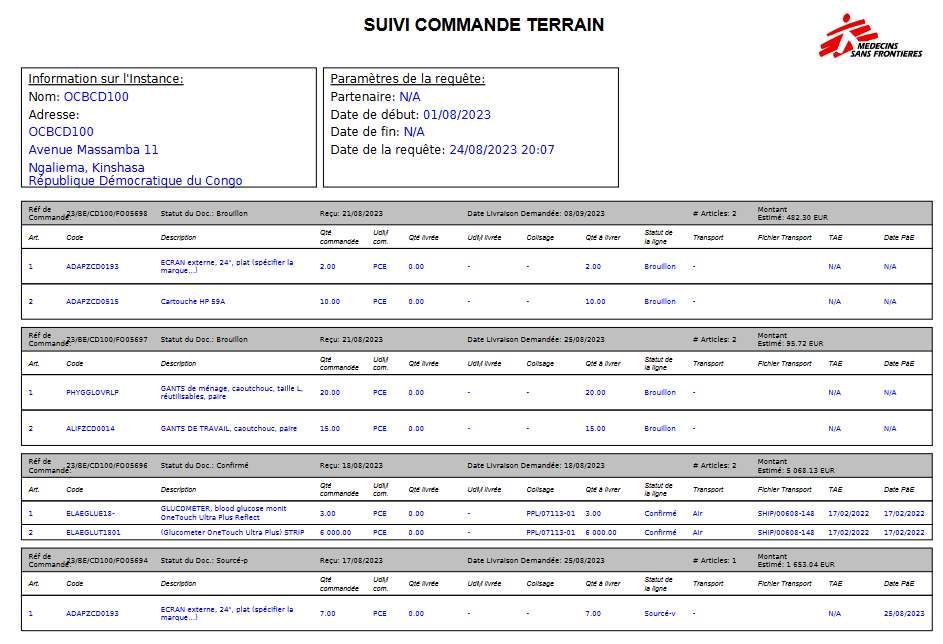Select order header ending in FO05696
This screenshot has height=644, width=943.
(106, 465)
